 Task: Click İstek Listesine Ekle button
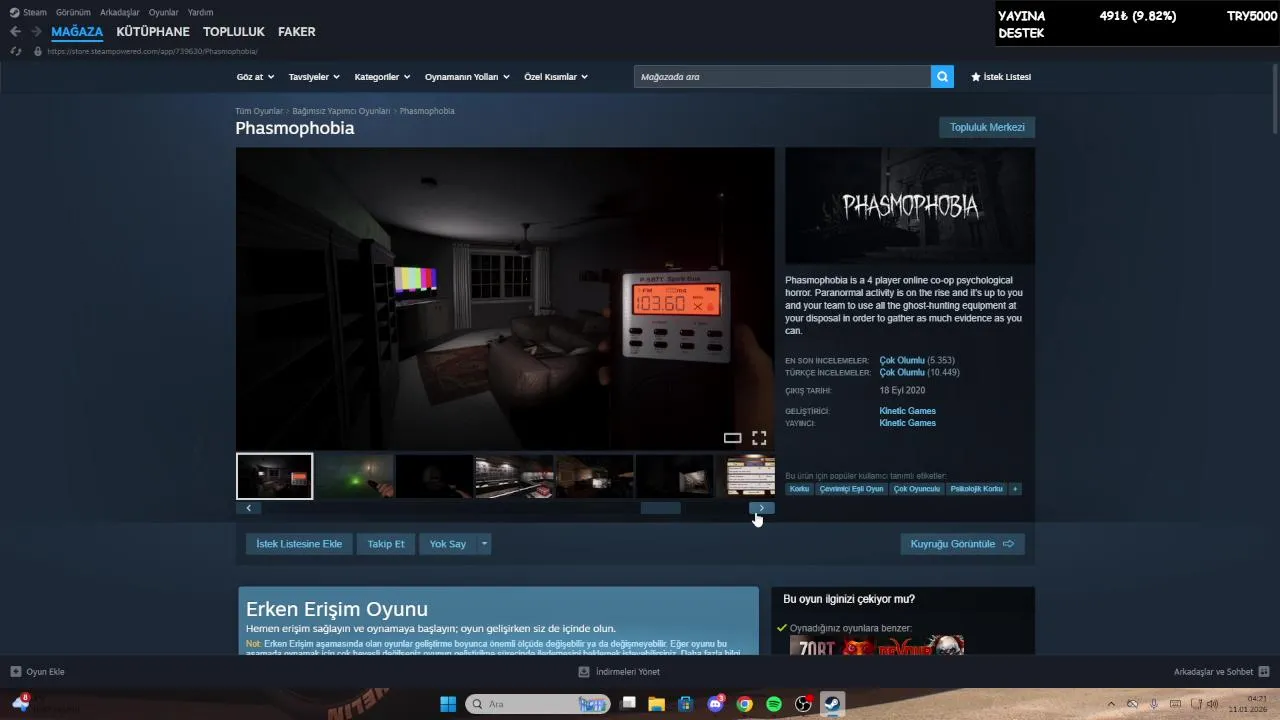tap(299, 544)
